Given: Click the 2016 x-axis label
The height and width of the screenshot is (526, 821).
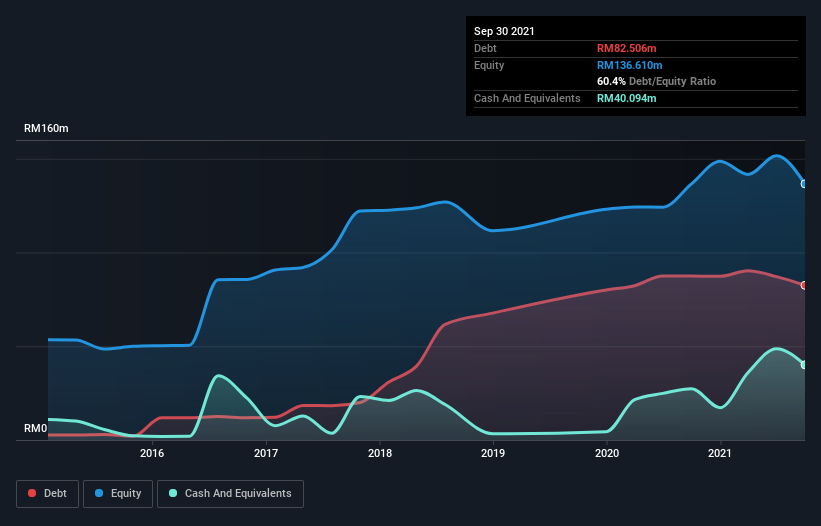Looking at the screenshot, I should tap(152, 453).
